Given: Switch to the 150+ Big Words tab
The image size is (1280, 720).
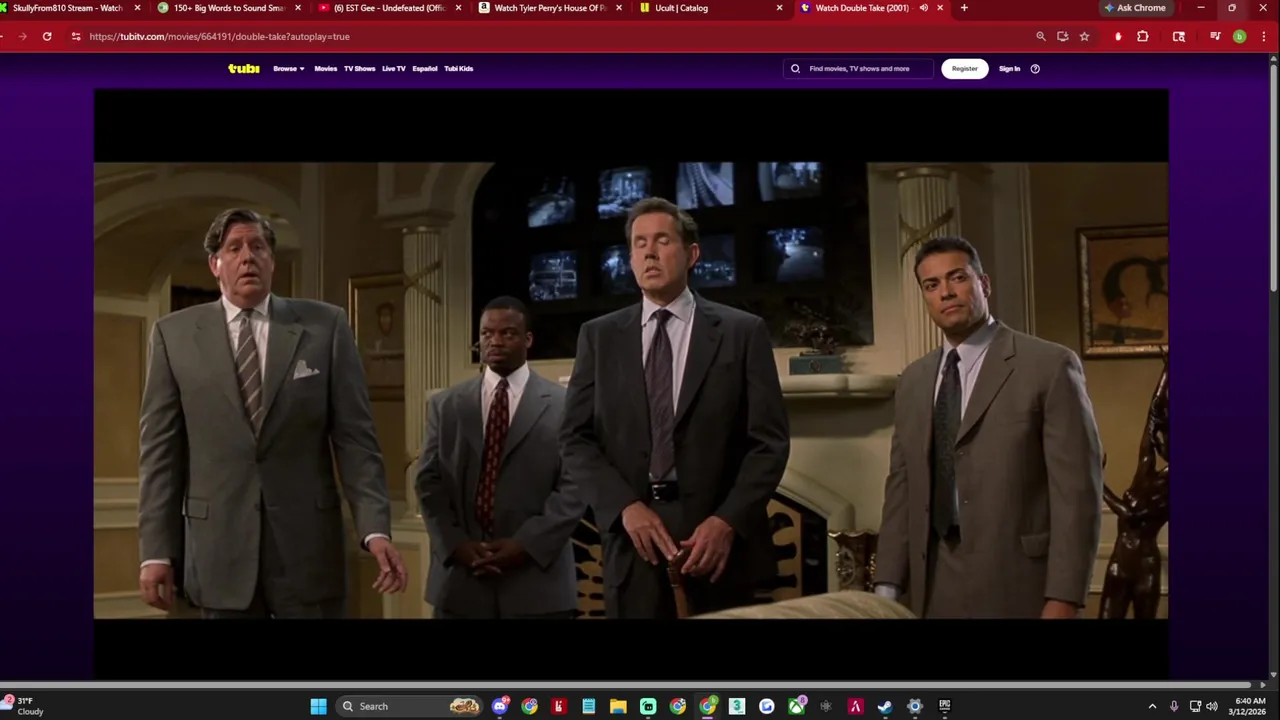Looking at the screenshot, I should click(x=228, y=8).
